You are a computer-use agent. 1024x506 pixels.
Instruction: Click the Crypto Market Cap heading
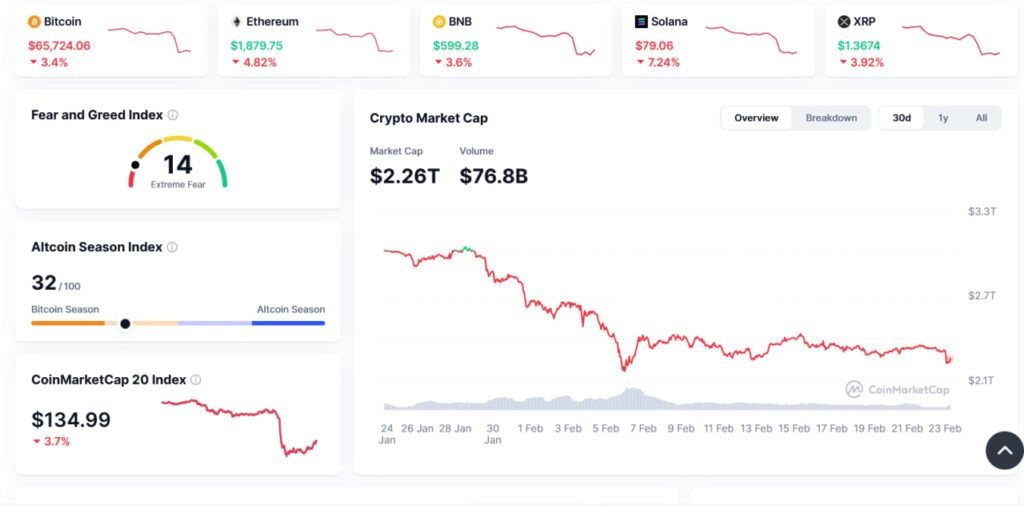(x=429, y=118)
